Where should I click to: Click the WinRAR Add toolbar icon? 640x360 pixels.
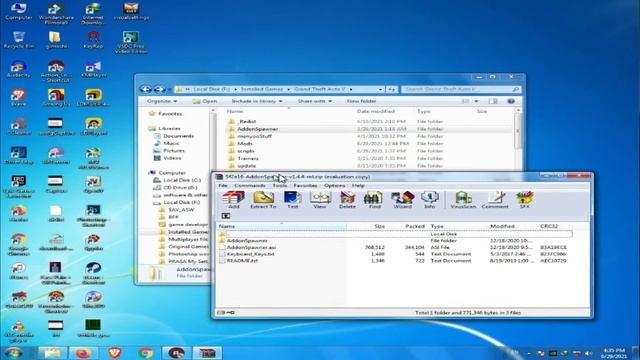[233, 200]
